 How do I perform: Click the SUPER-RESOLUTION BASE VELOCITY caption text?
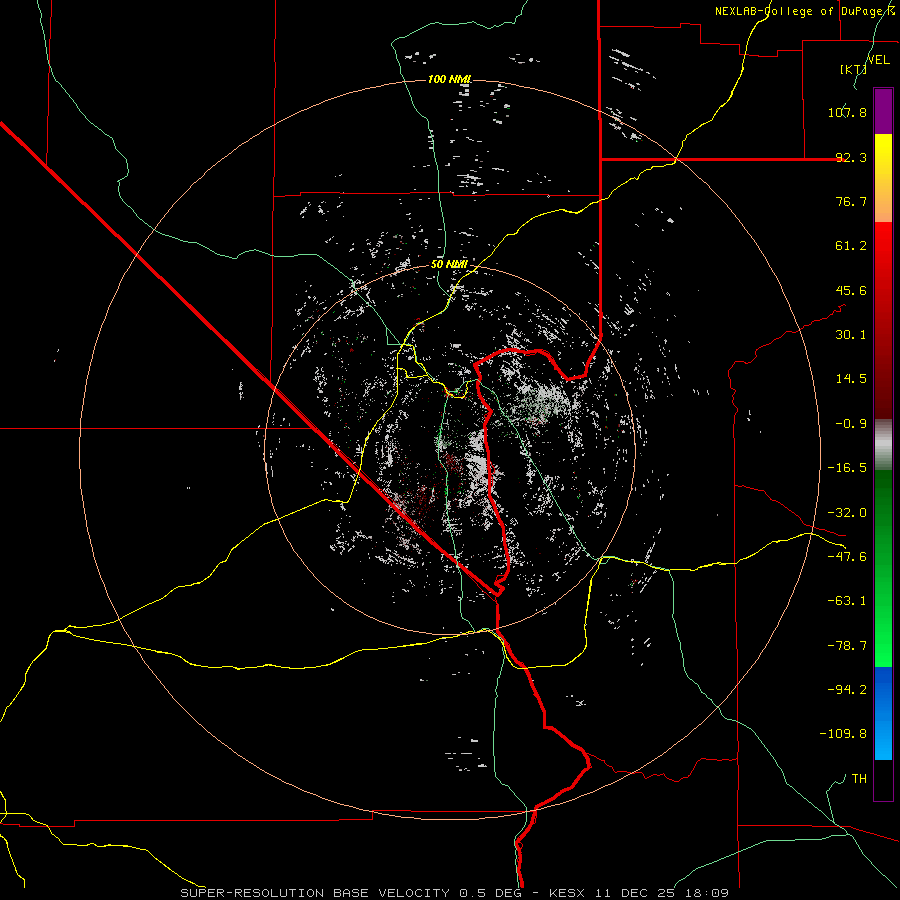coord(317,893)
